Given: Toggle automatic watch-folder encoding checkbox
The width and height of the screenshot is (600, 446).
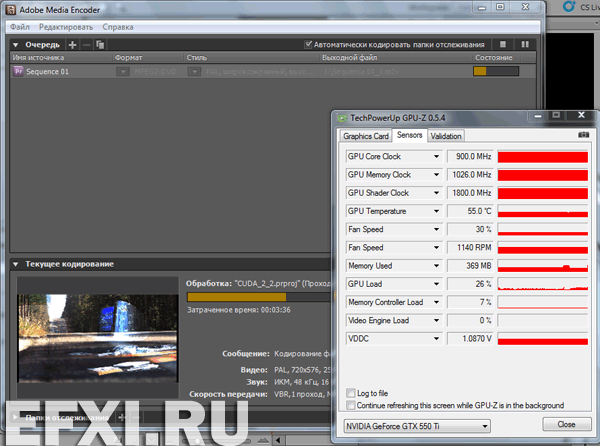Looking at the screenshot, I should (308, 44).
